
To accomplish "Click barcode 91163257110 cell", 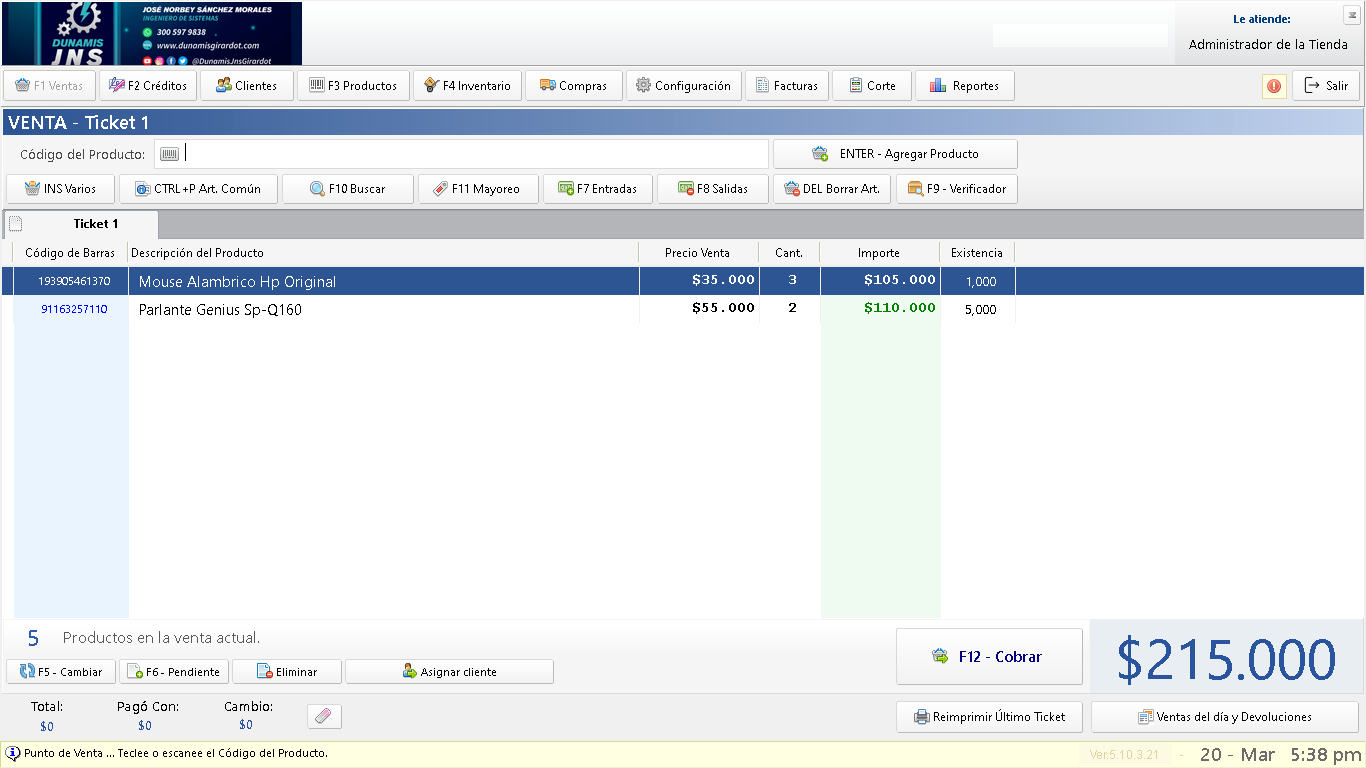I will (x=74, y=310).
